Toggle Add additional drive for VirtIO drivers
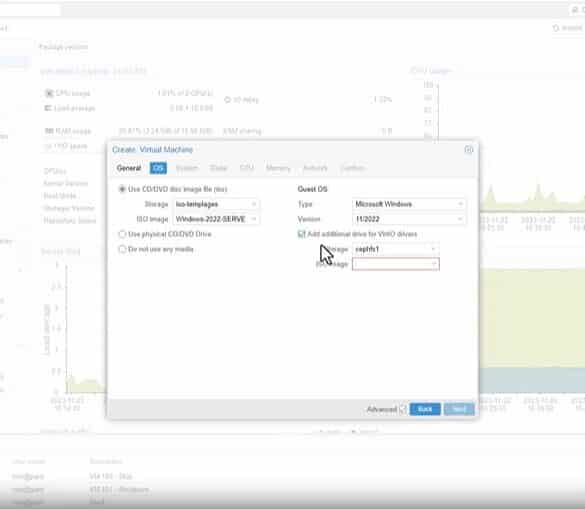The width and height of the screenshot is (585, 509). pos(301,234)
